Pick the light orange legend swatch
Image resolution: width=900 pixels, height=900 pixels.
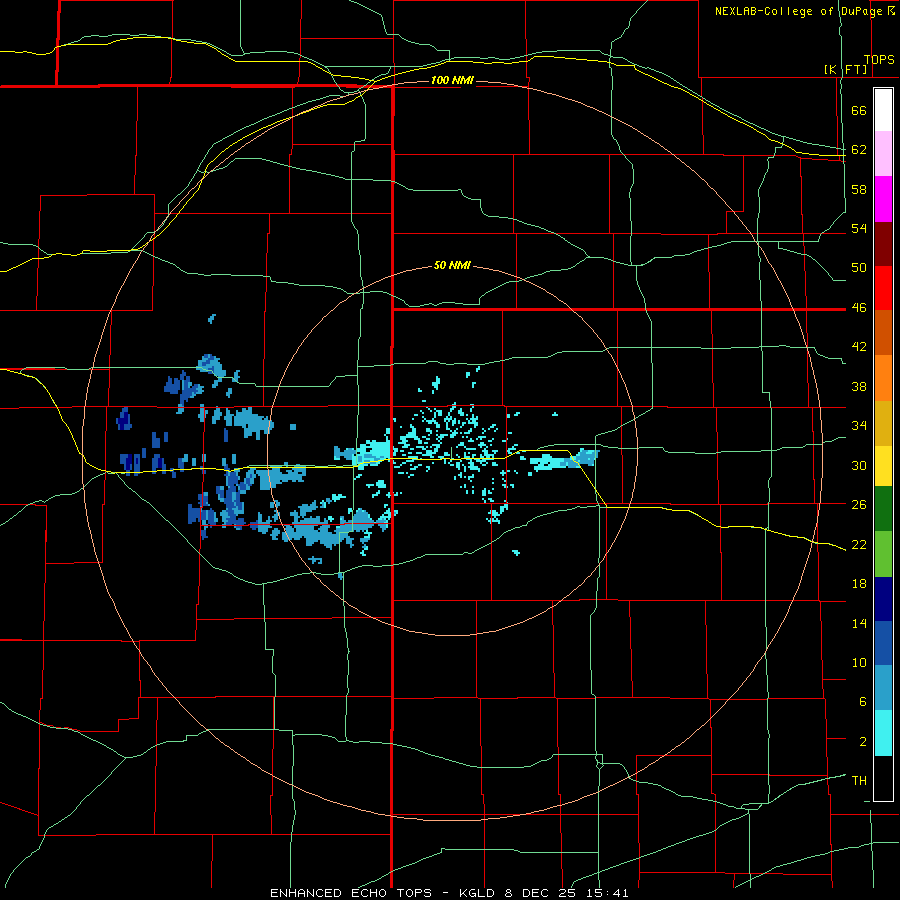[x=883, y=378]
